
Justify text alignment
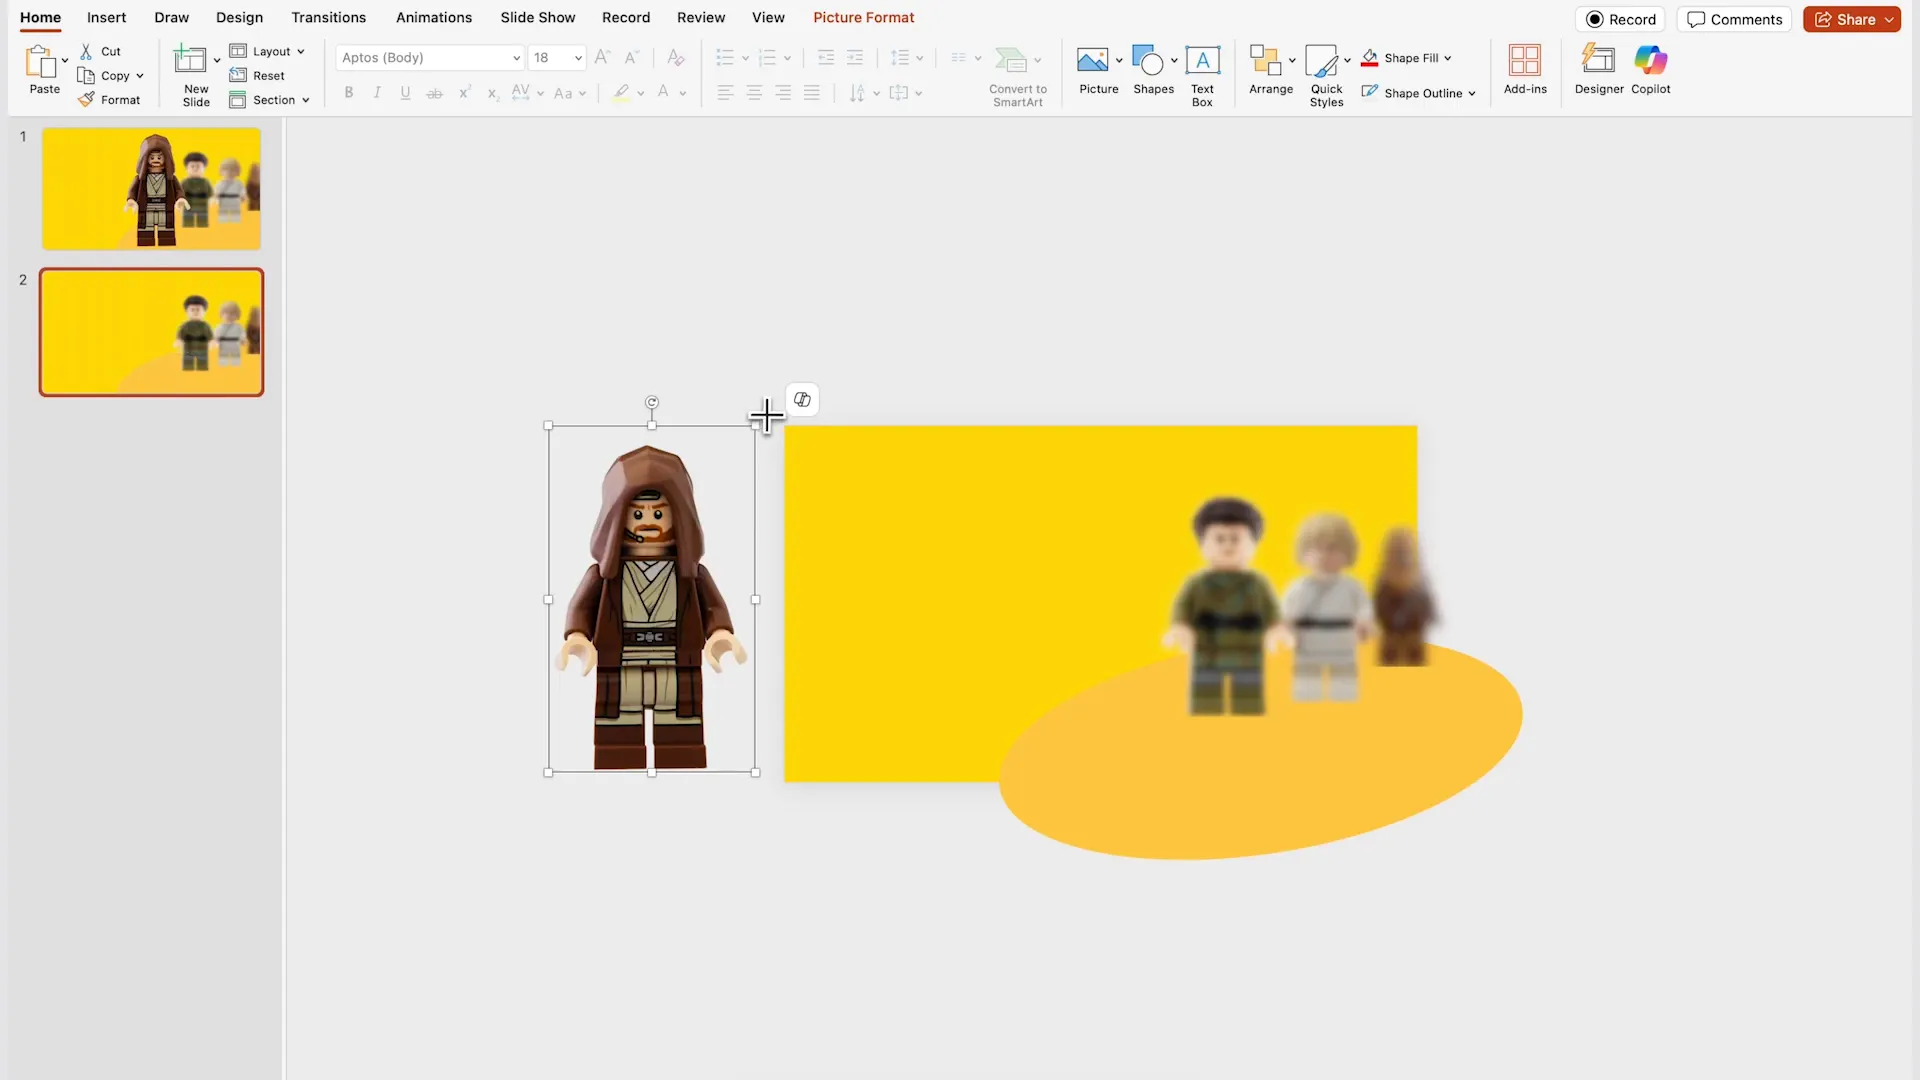point(812,93)
